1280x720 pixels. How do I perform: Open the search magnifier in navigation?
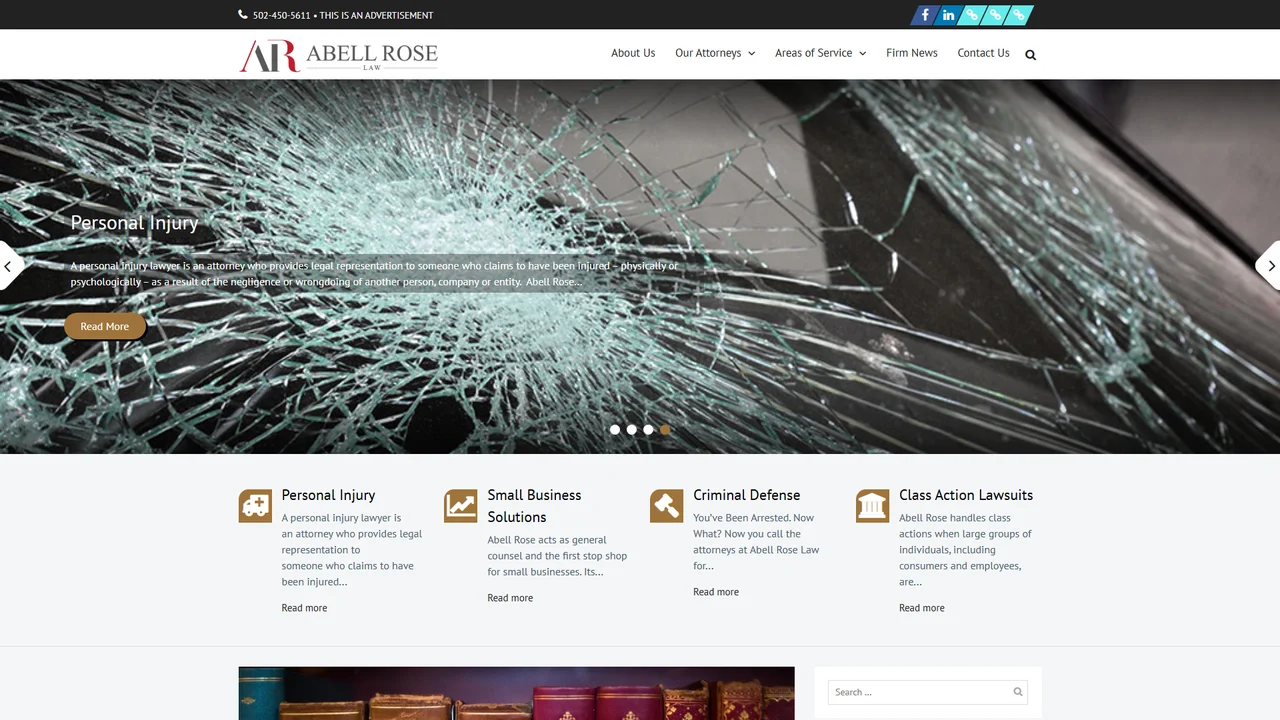click(x=1031, y=55)
